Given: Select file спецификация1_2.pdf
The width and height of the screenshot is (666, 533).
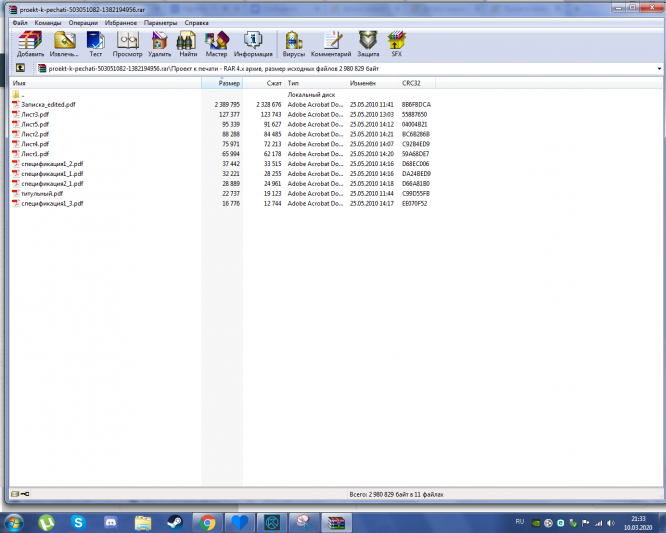Looking at the screenshot, I should click(52, 164).
